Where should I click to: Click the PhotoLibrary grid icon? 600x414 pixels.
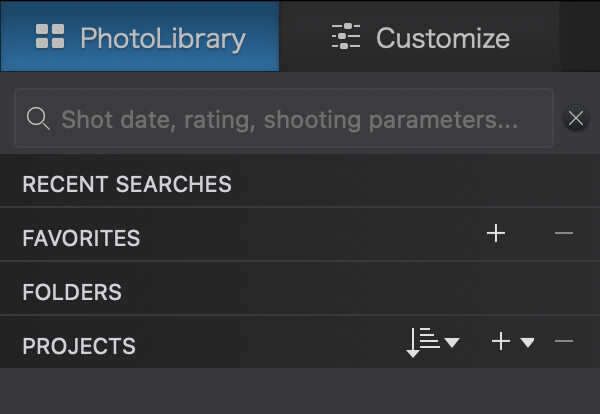[49, 38]
